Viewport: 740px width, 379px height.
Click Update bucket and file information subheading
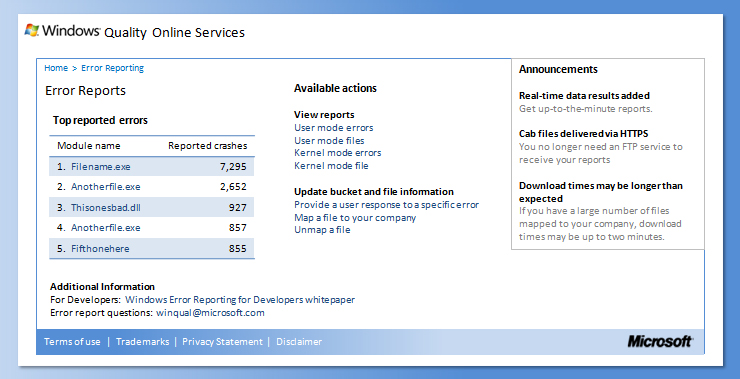tap(374, 192)
